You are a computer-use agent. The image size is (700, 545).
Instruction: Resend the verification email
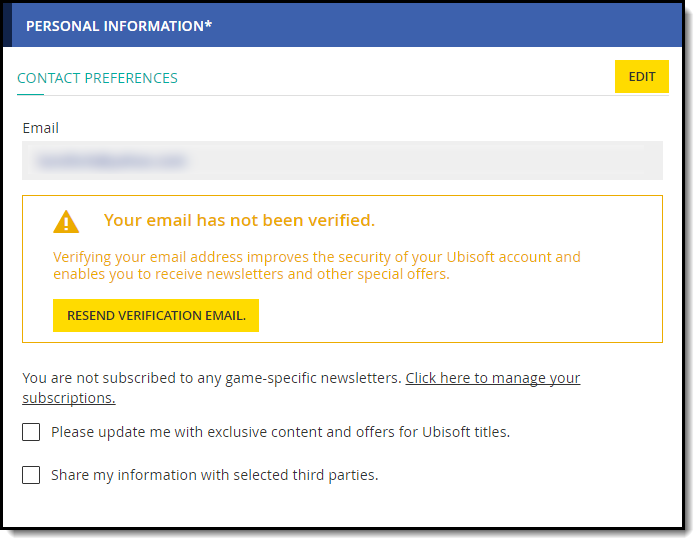[x=156, y=316]
